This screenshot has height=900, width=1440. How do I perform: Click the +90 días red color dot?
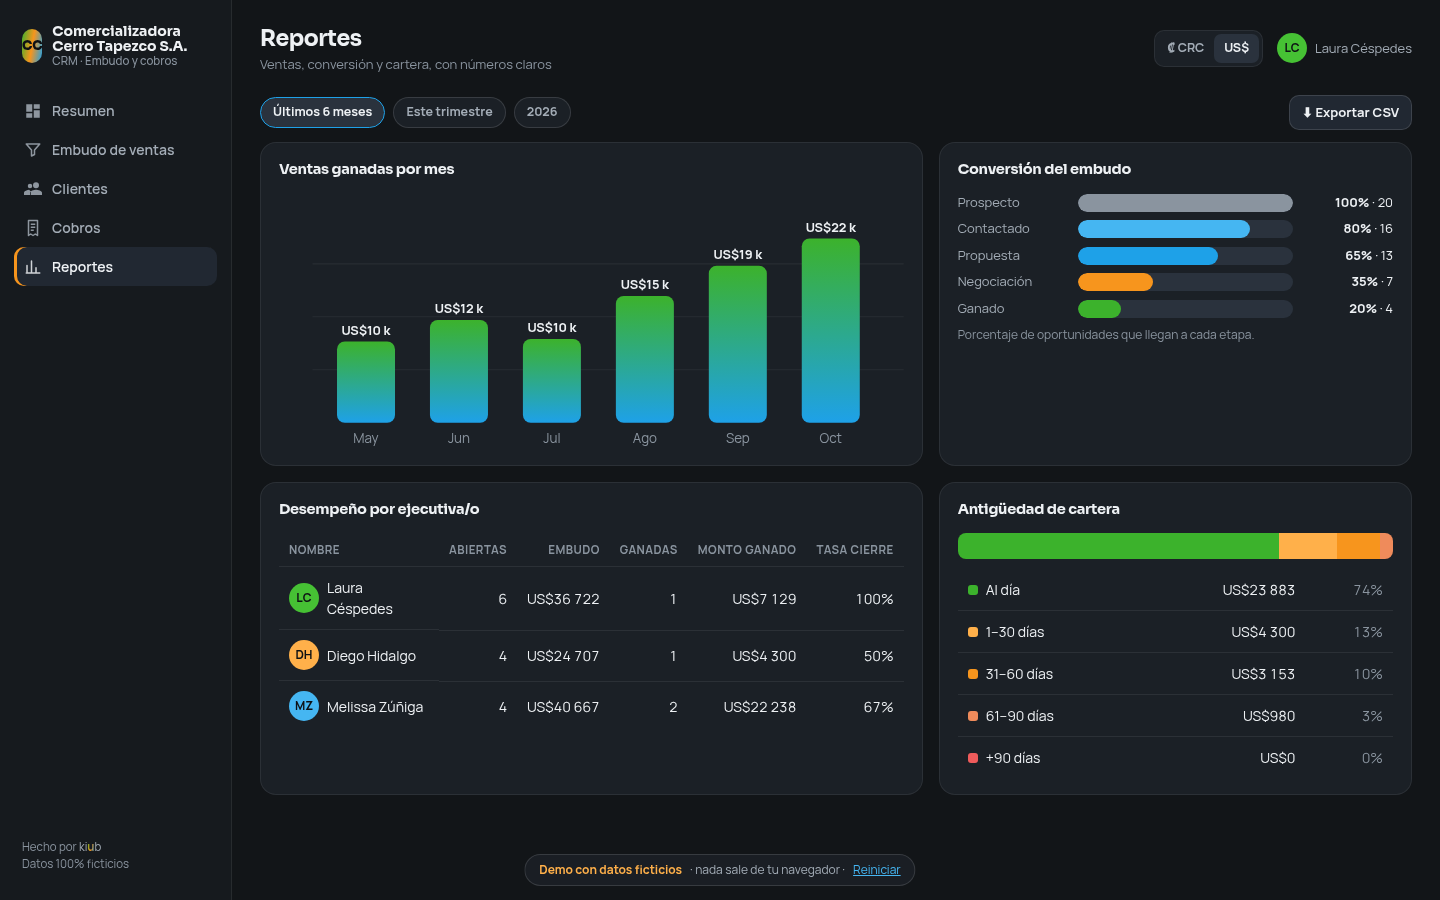(973, 758)
